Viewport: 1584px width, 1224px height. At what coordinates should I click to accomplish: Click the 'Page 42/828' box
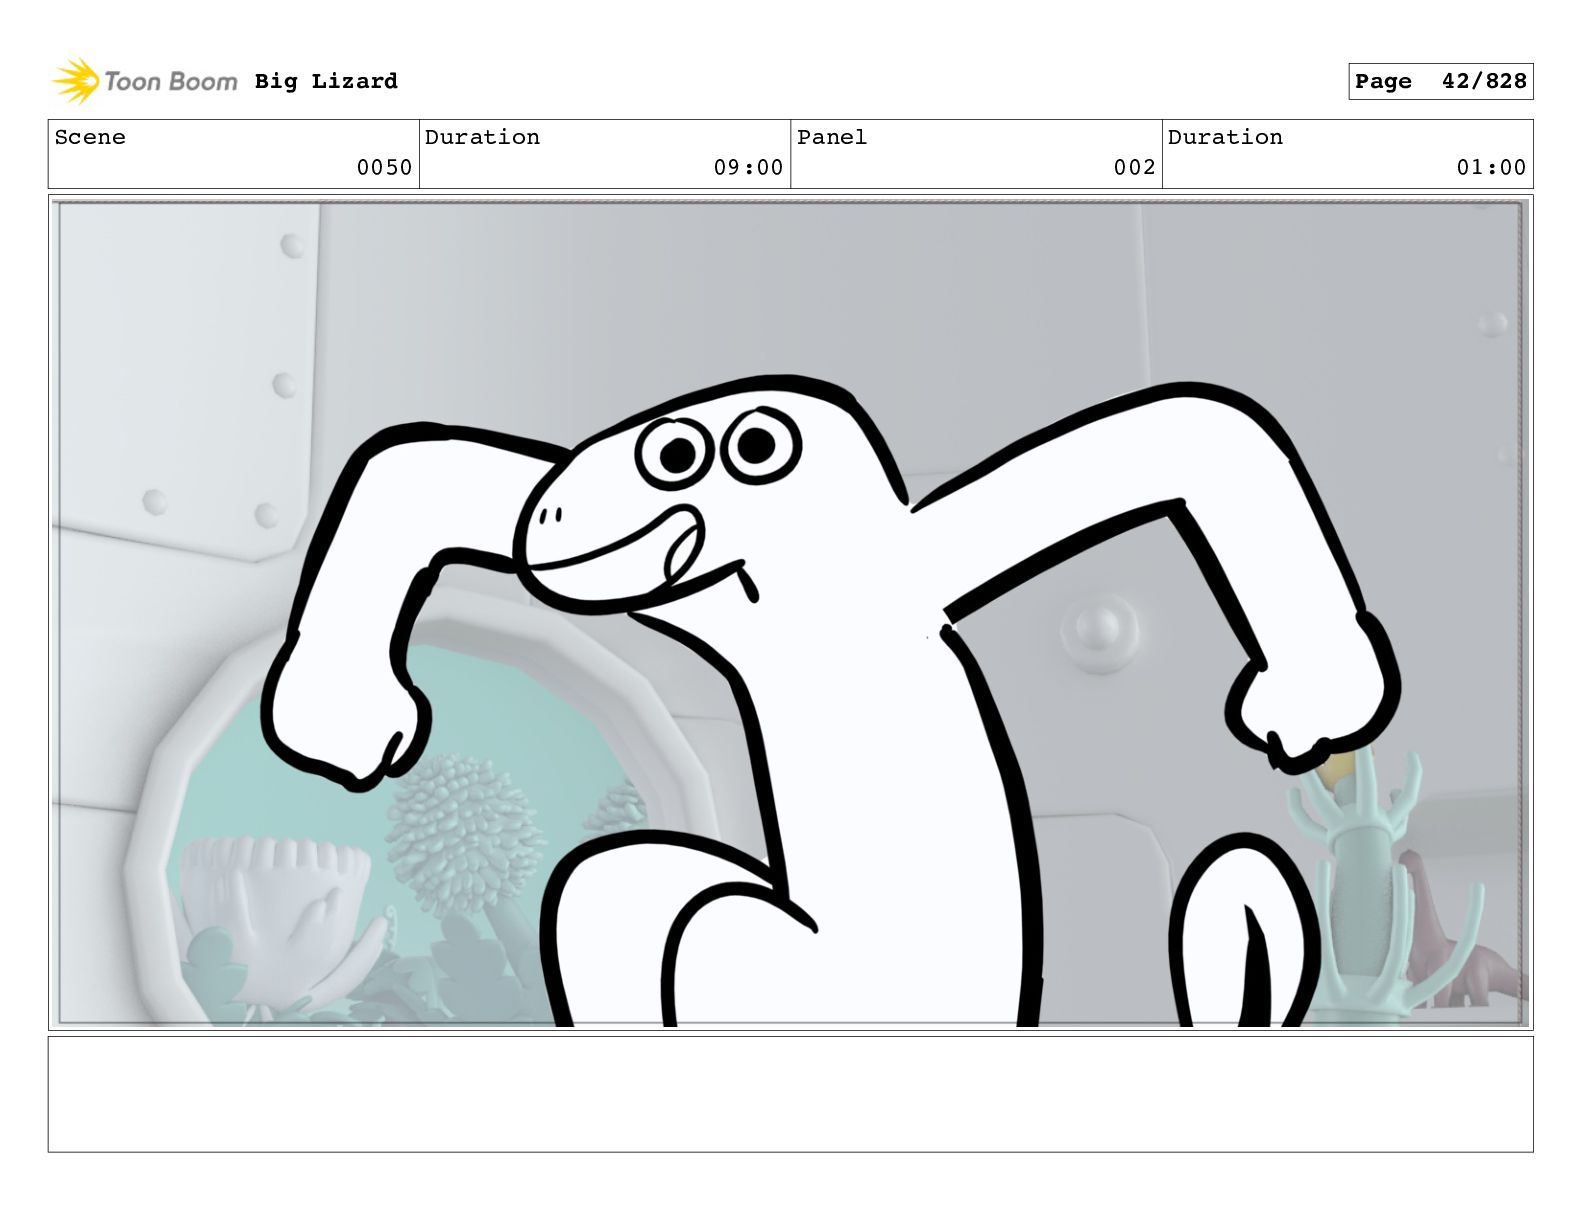coord(1440,81)
